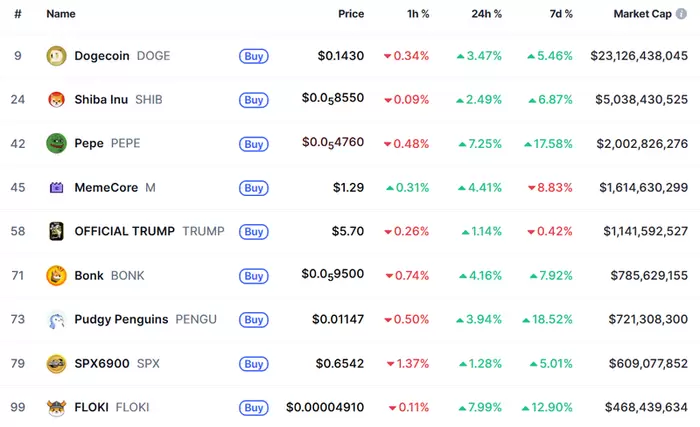The image size is (700, 427).
Task: Click the SPX6900 coin logo
Action: click(56, 363)
